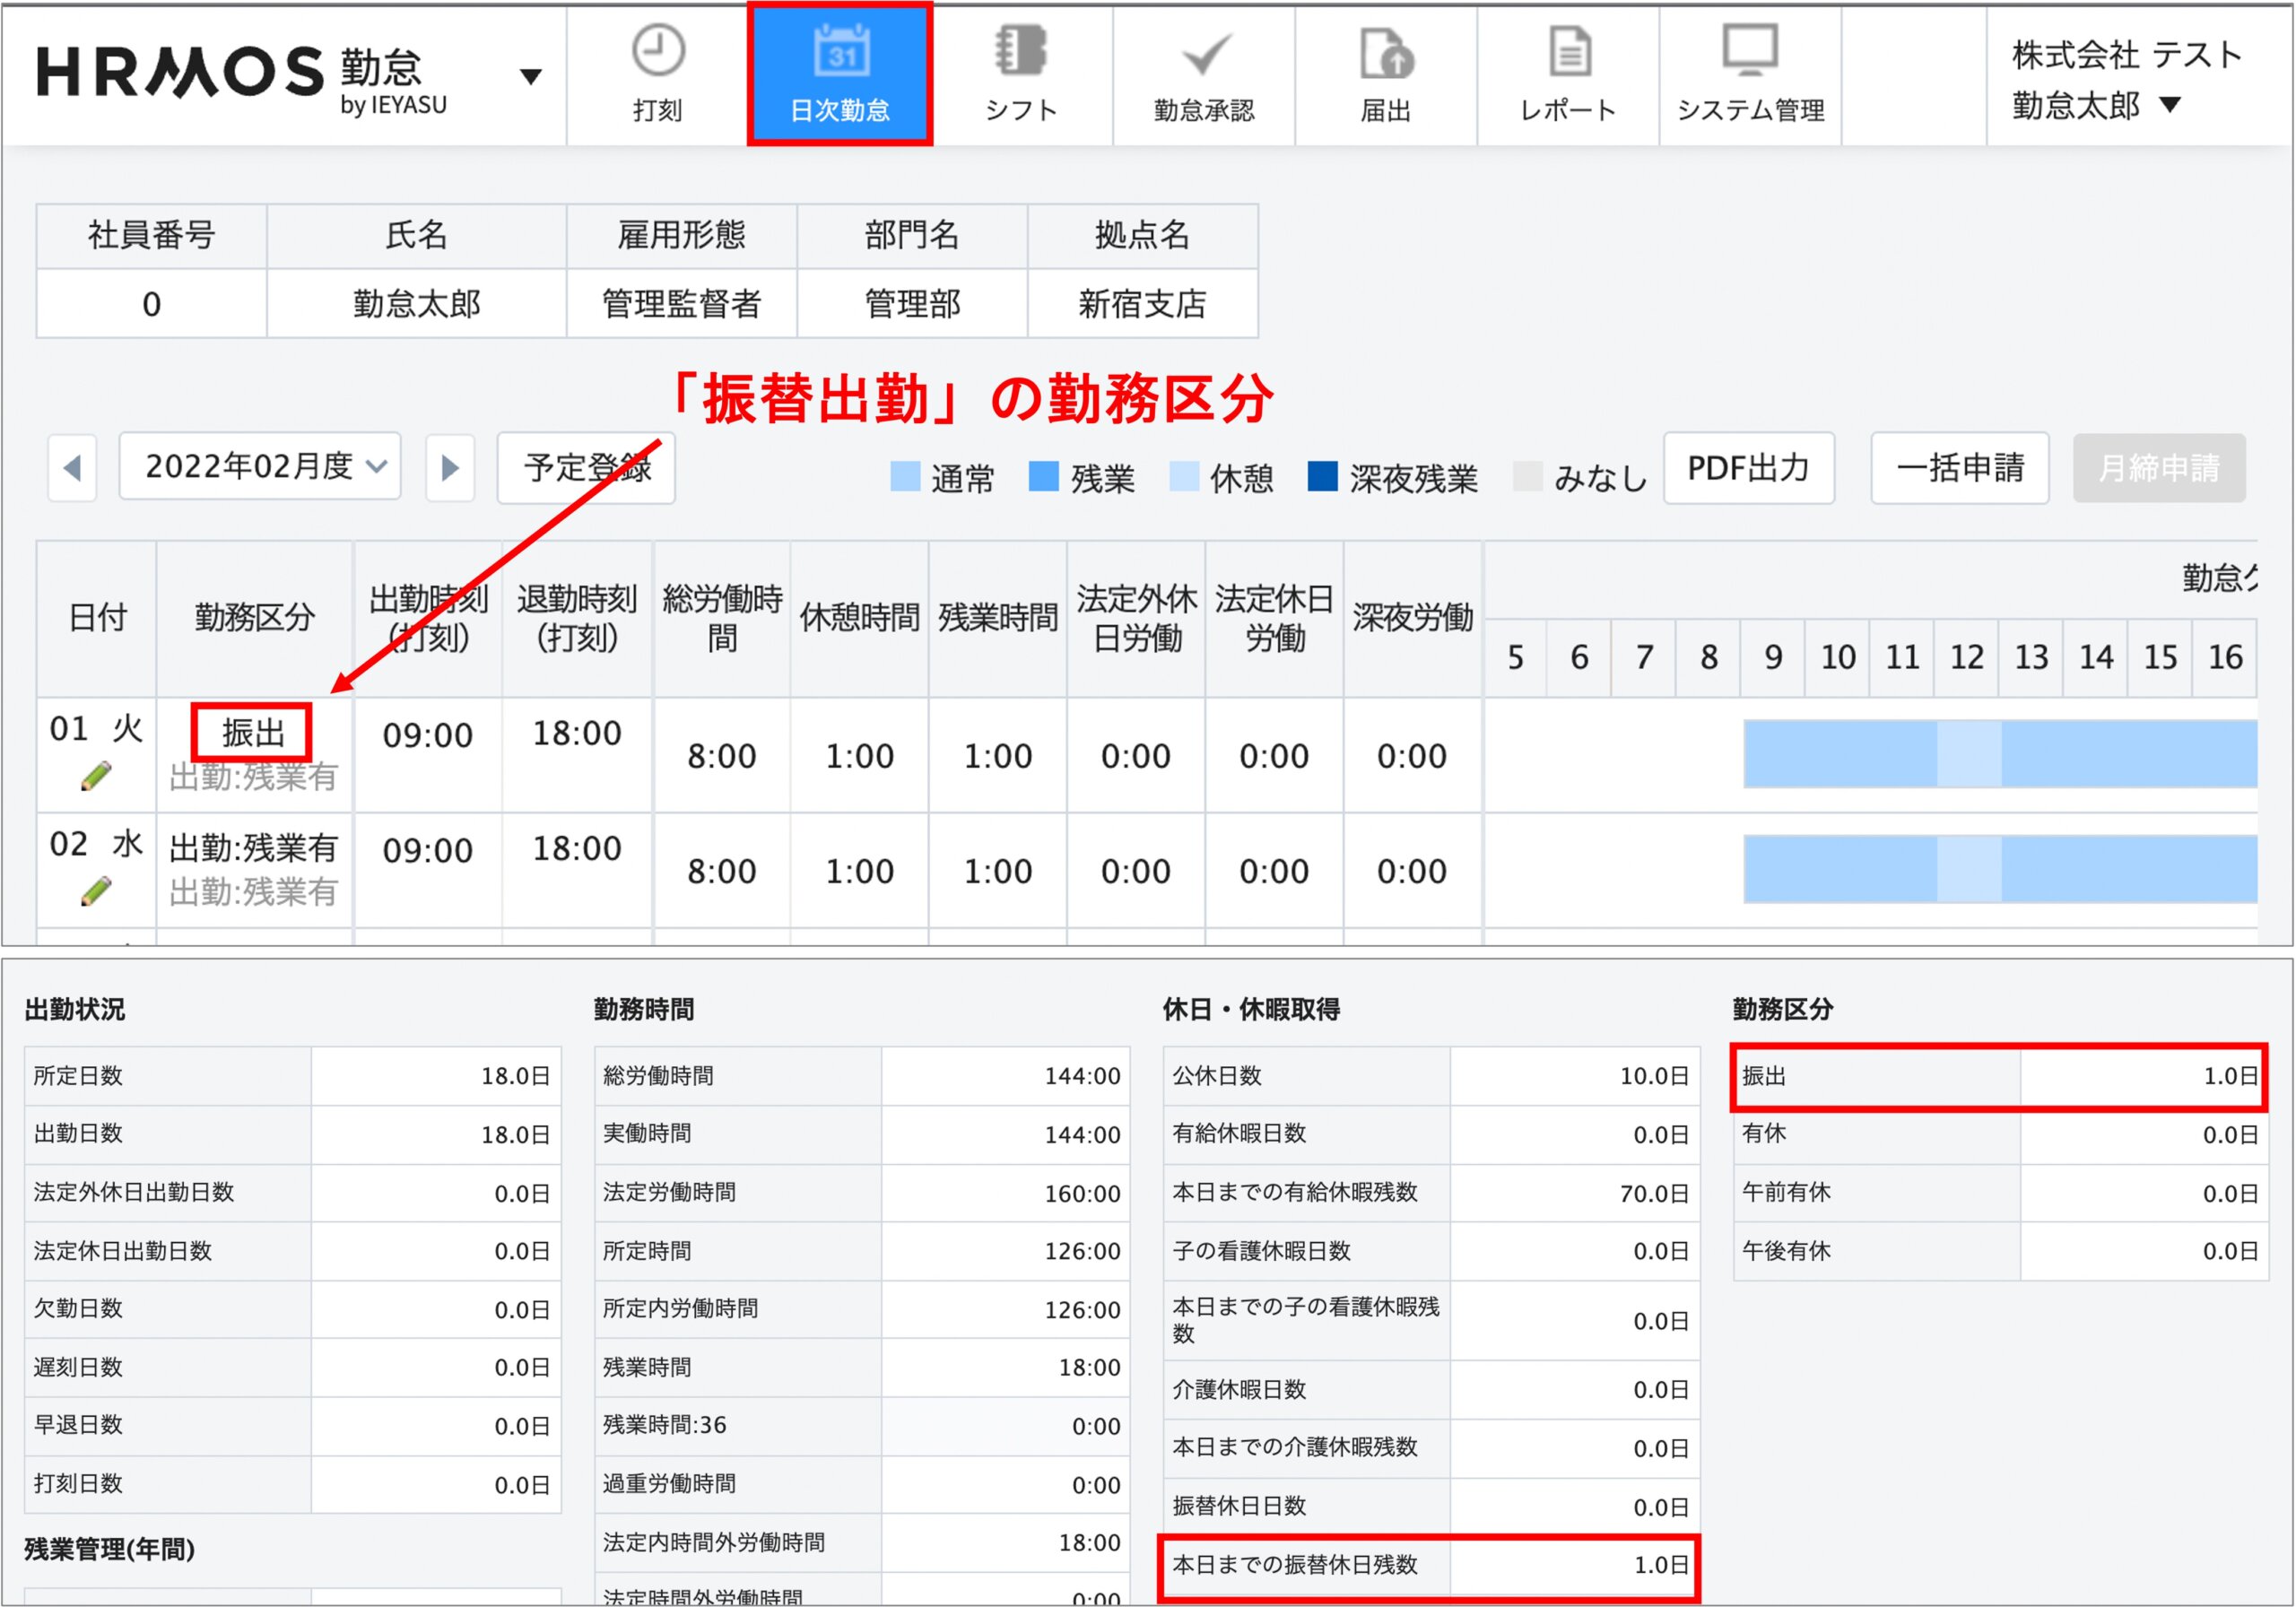Expand the HRMOS 勤怠 product dropdown arrow
This screenshot has height=1607, width=2296.
coord(531,76)
